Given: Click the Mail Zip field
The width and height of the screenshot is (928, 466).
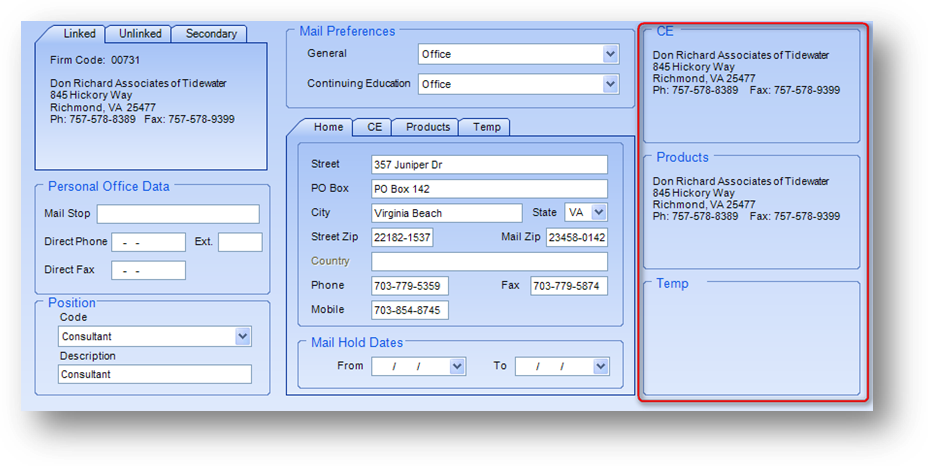Looking at the screenshot, I should pos(577,237).
